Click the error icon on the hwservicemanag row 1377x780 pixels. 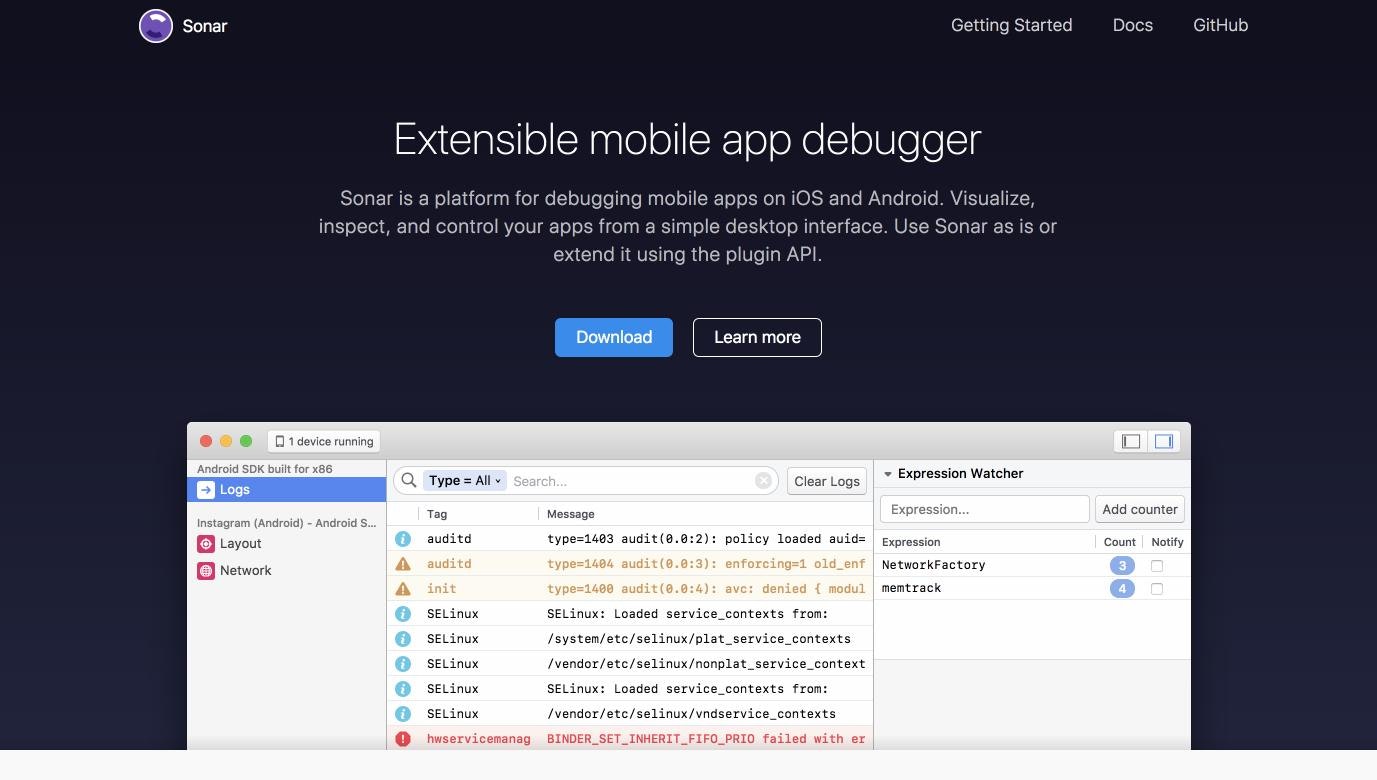403,738
